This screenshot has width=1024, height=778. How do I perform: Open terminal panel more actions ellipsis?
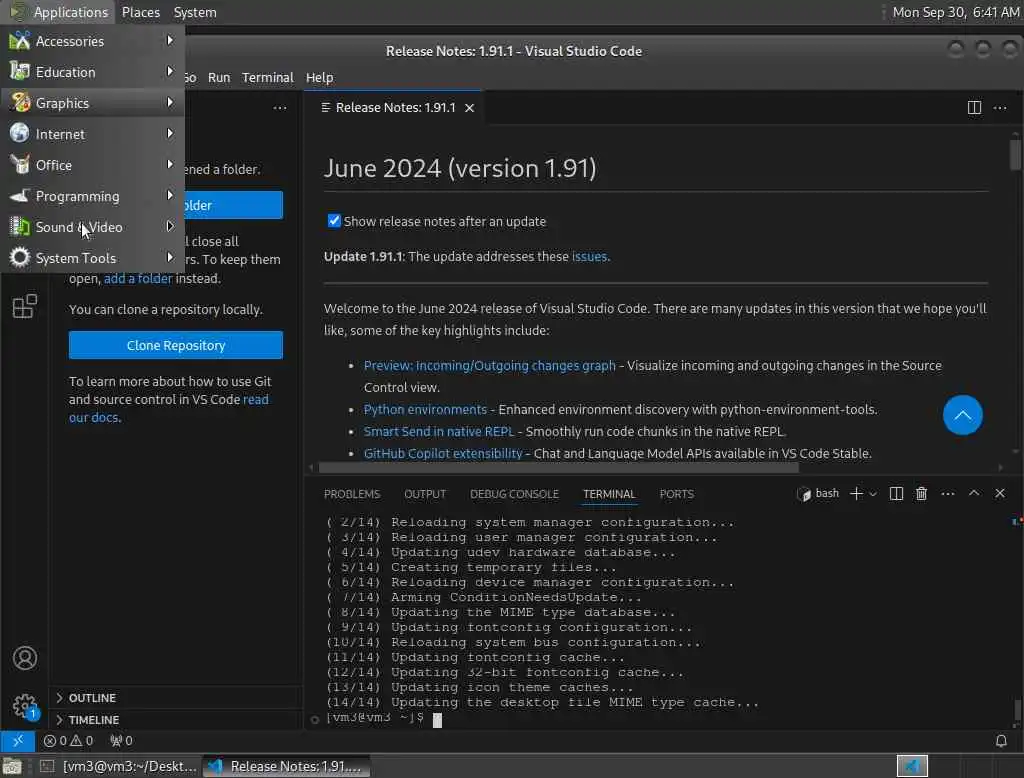tap(948, 493)
